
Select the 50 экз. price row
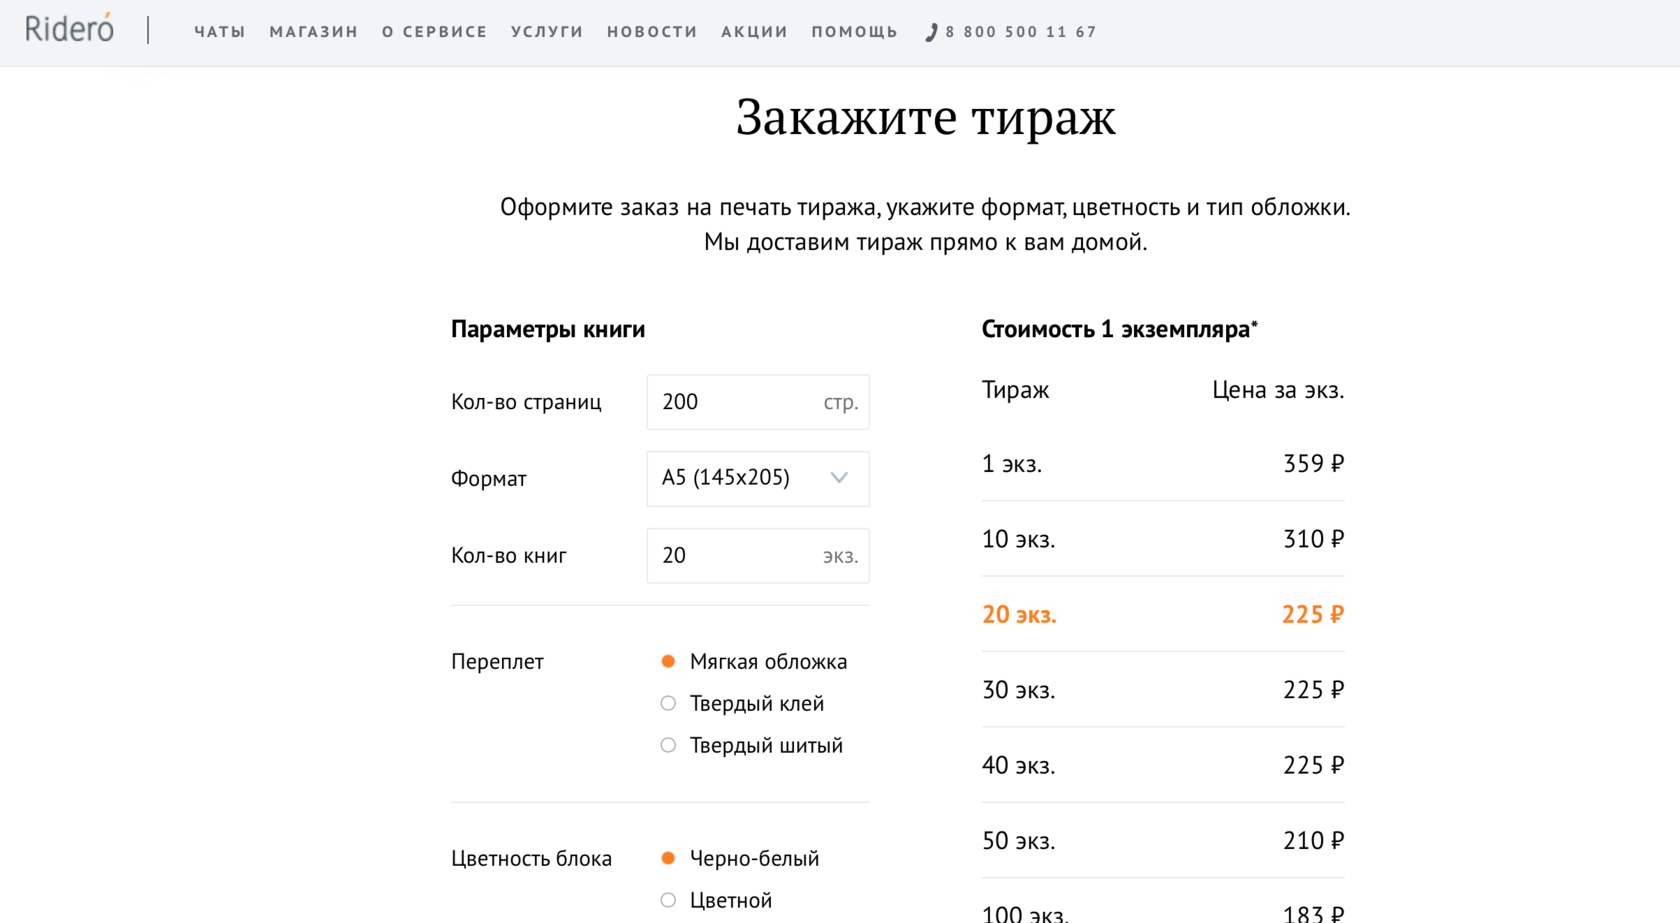pos(1163,841)
